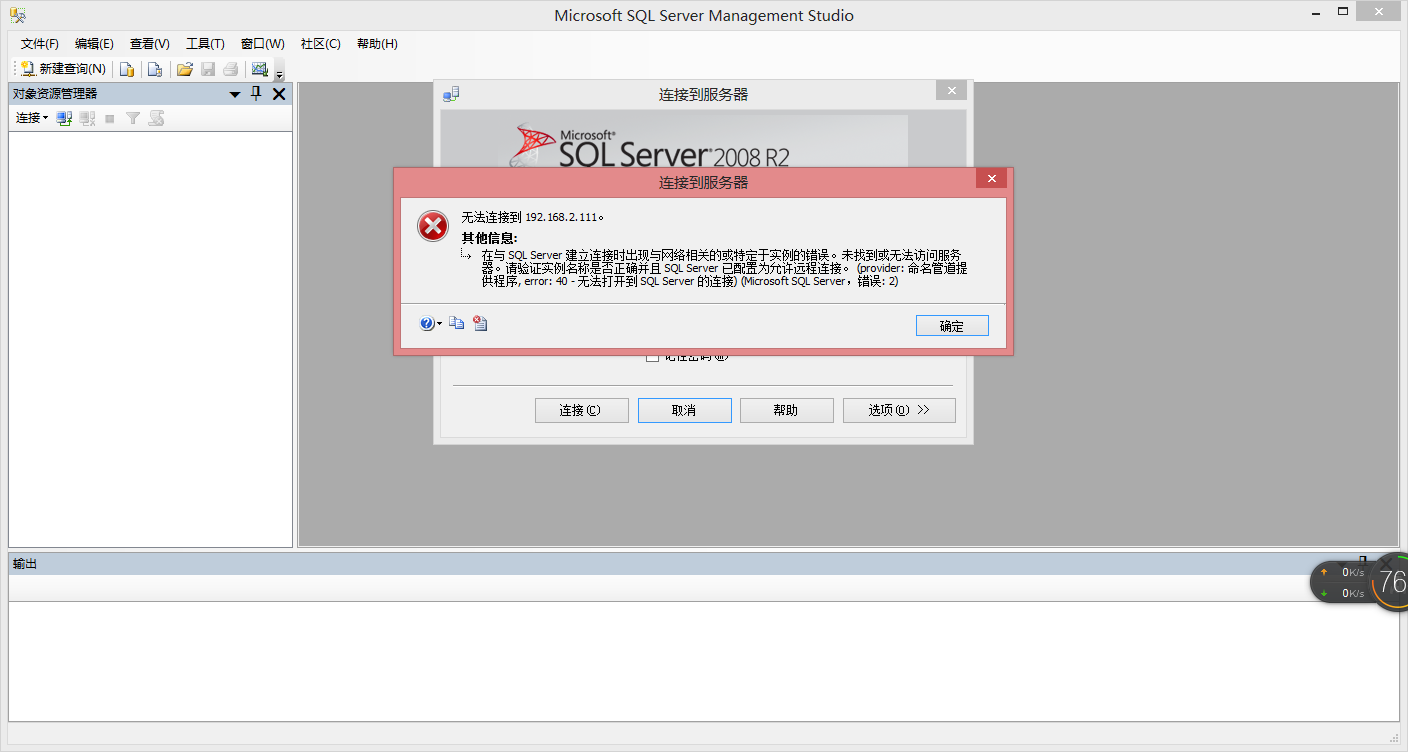The width and height of the screenshot is (1408, 752).
Task: Open the 社区(C) menu
Action: click(321, 44)
